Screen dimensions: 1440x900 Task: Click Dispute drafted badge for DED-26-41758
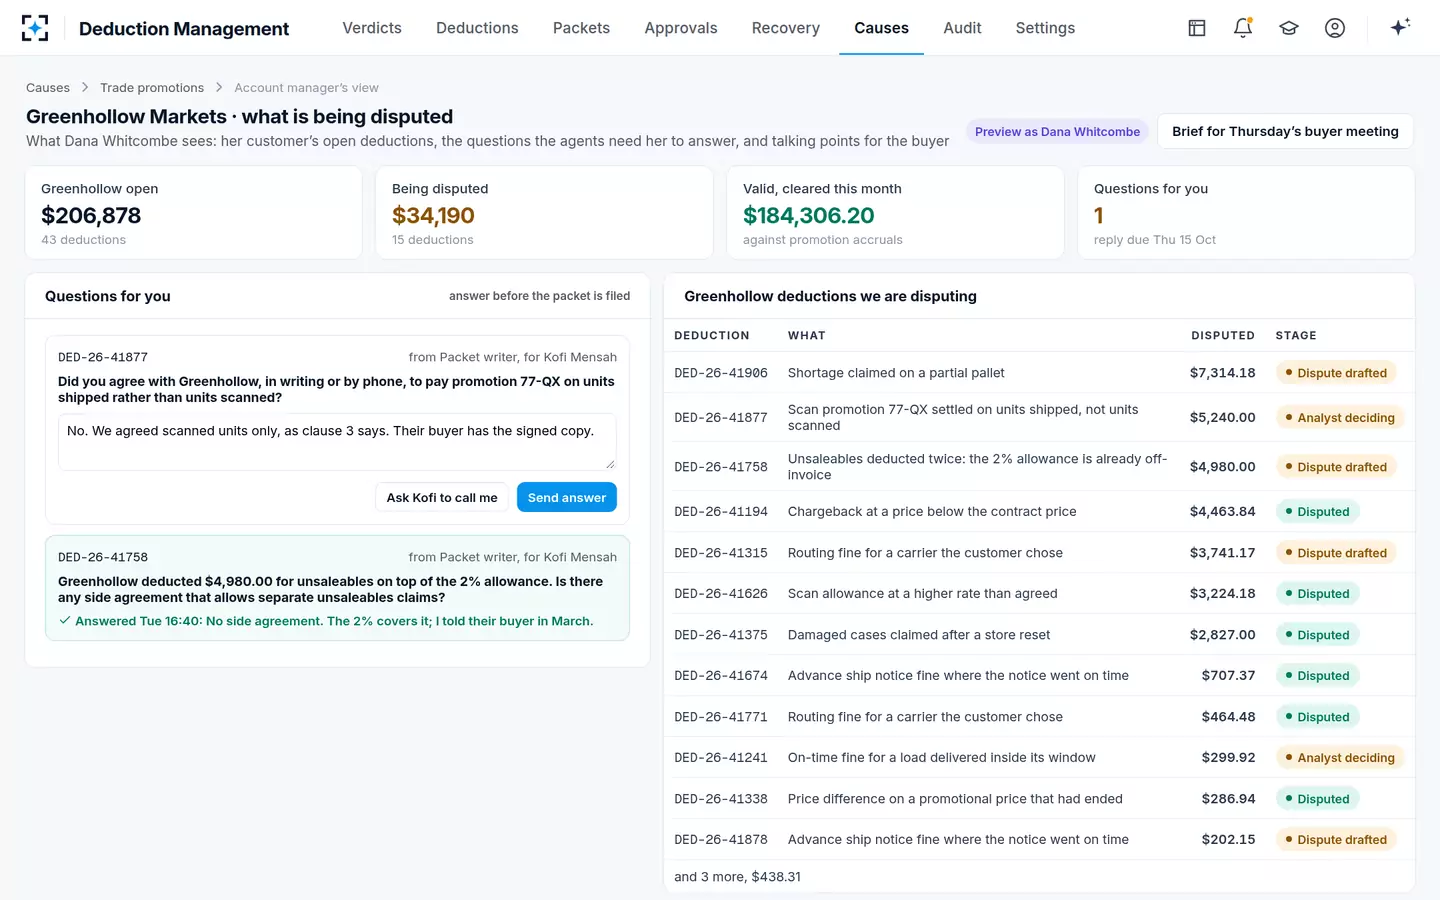[x=1336, y=467]
